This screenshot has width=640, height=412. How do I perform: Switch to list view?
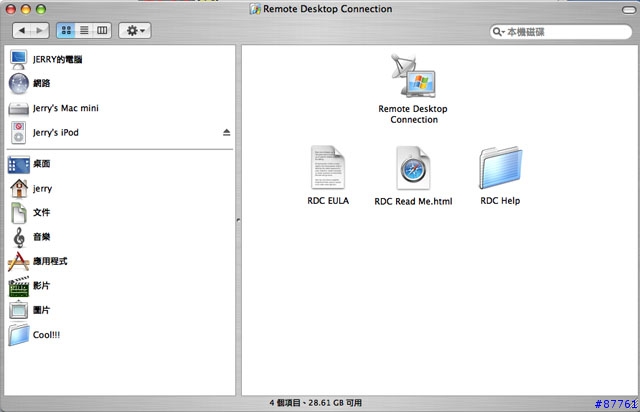click(x=84, y=30)
